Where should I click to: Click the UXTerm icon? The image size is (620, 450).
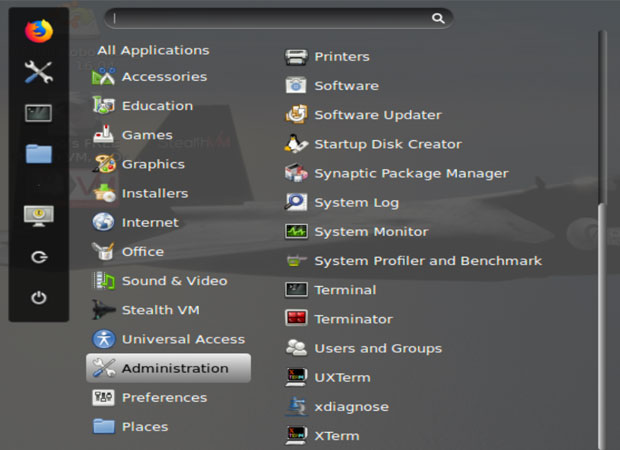click(x=296, y=377)
